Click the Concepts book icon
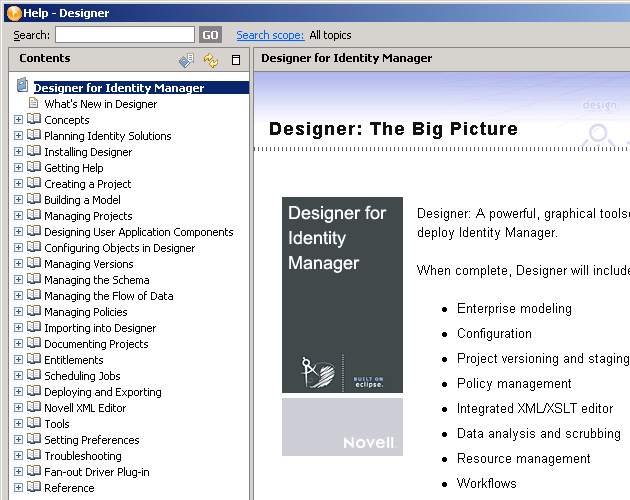The image size is (630, 500). 34,119
